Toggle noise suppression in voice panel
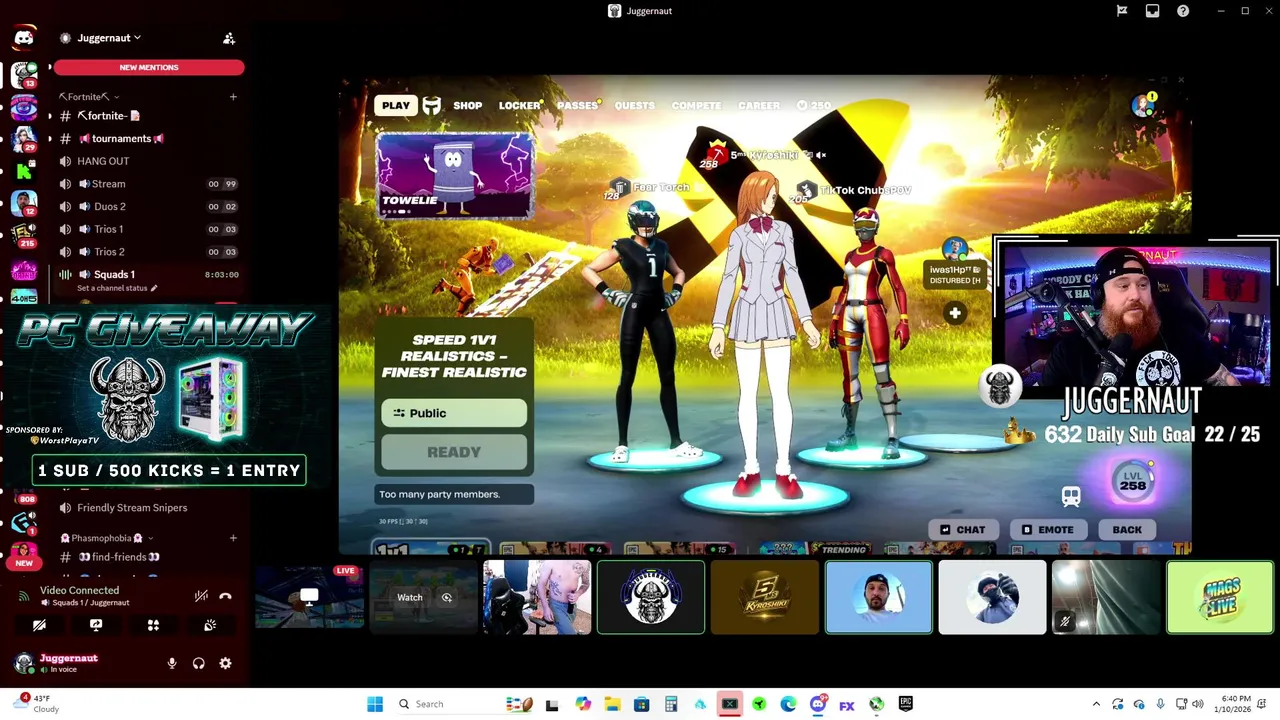This screenshot has width=1280, height=720. 201,596
